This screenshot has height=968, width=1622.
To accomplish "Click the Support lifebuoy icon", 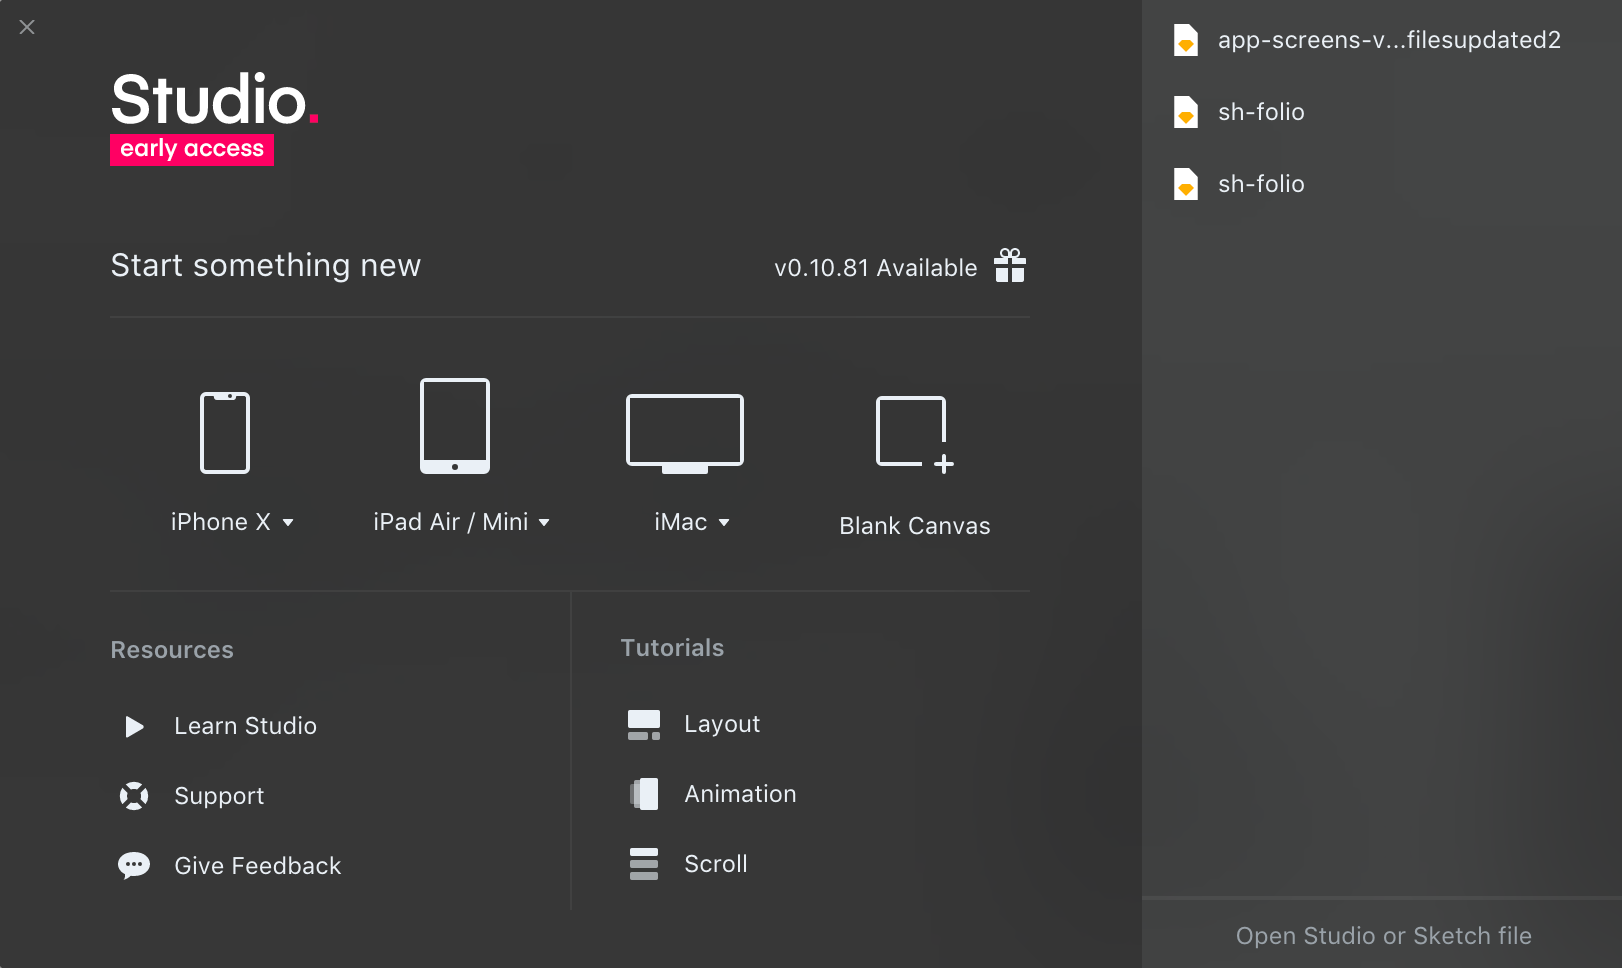I will pyautogui.click(x=134, y=796).
